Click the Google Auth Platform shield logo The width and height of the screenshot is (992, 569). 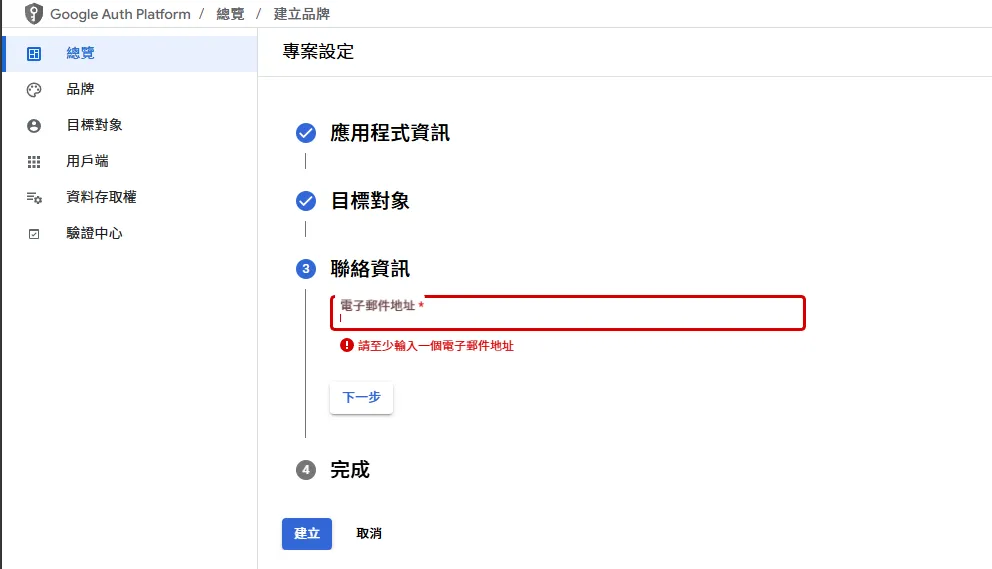34,13
